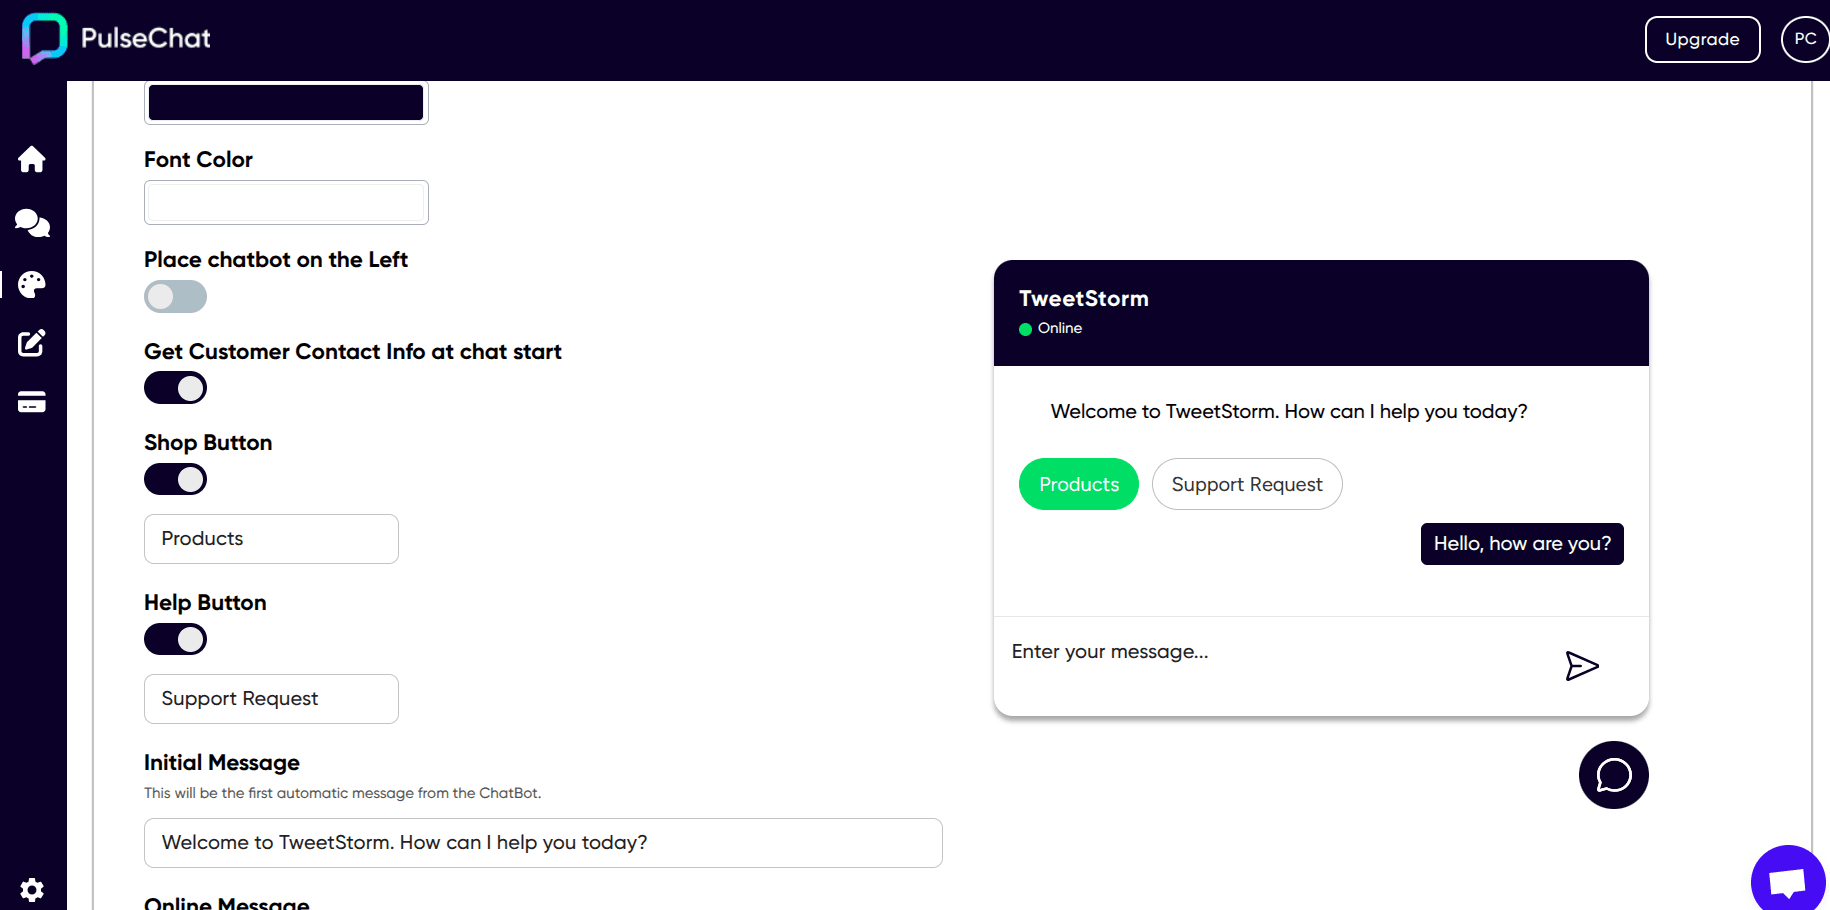Click the dark color swatch above Font Color

pyautogui.click(x=285, y=101)
